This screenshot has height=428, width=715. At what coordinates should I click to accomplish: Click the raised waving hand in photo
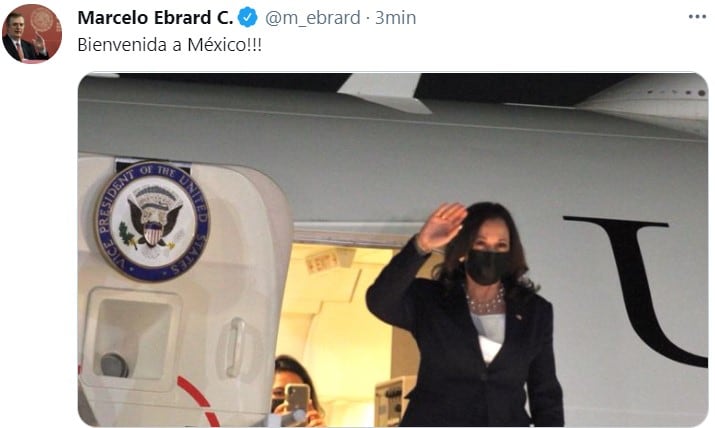point(441,227)
